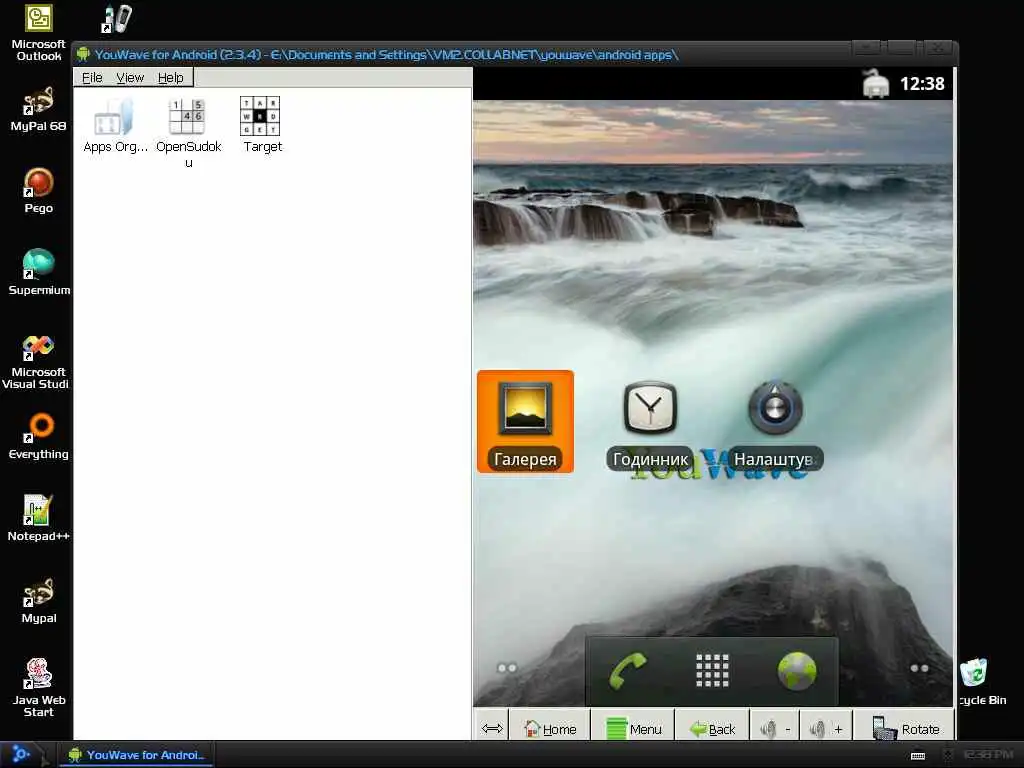Open the Java Web Start shortcut
Viewport: 1024px width, 768px height.
39,688
